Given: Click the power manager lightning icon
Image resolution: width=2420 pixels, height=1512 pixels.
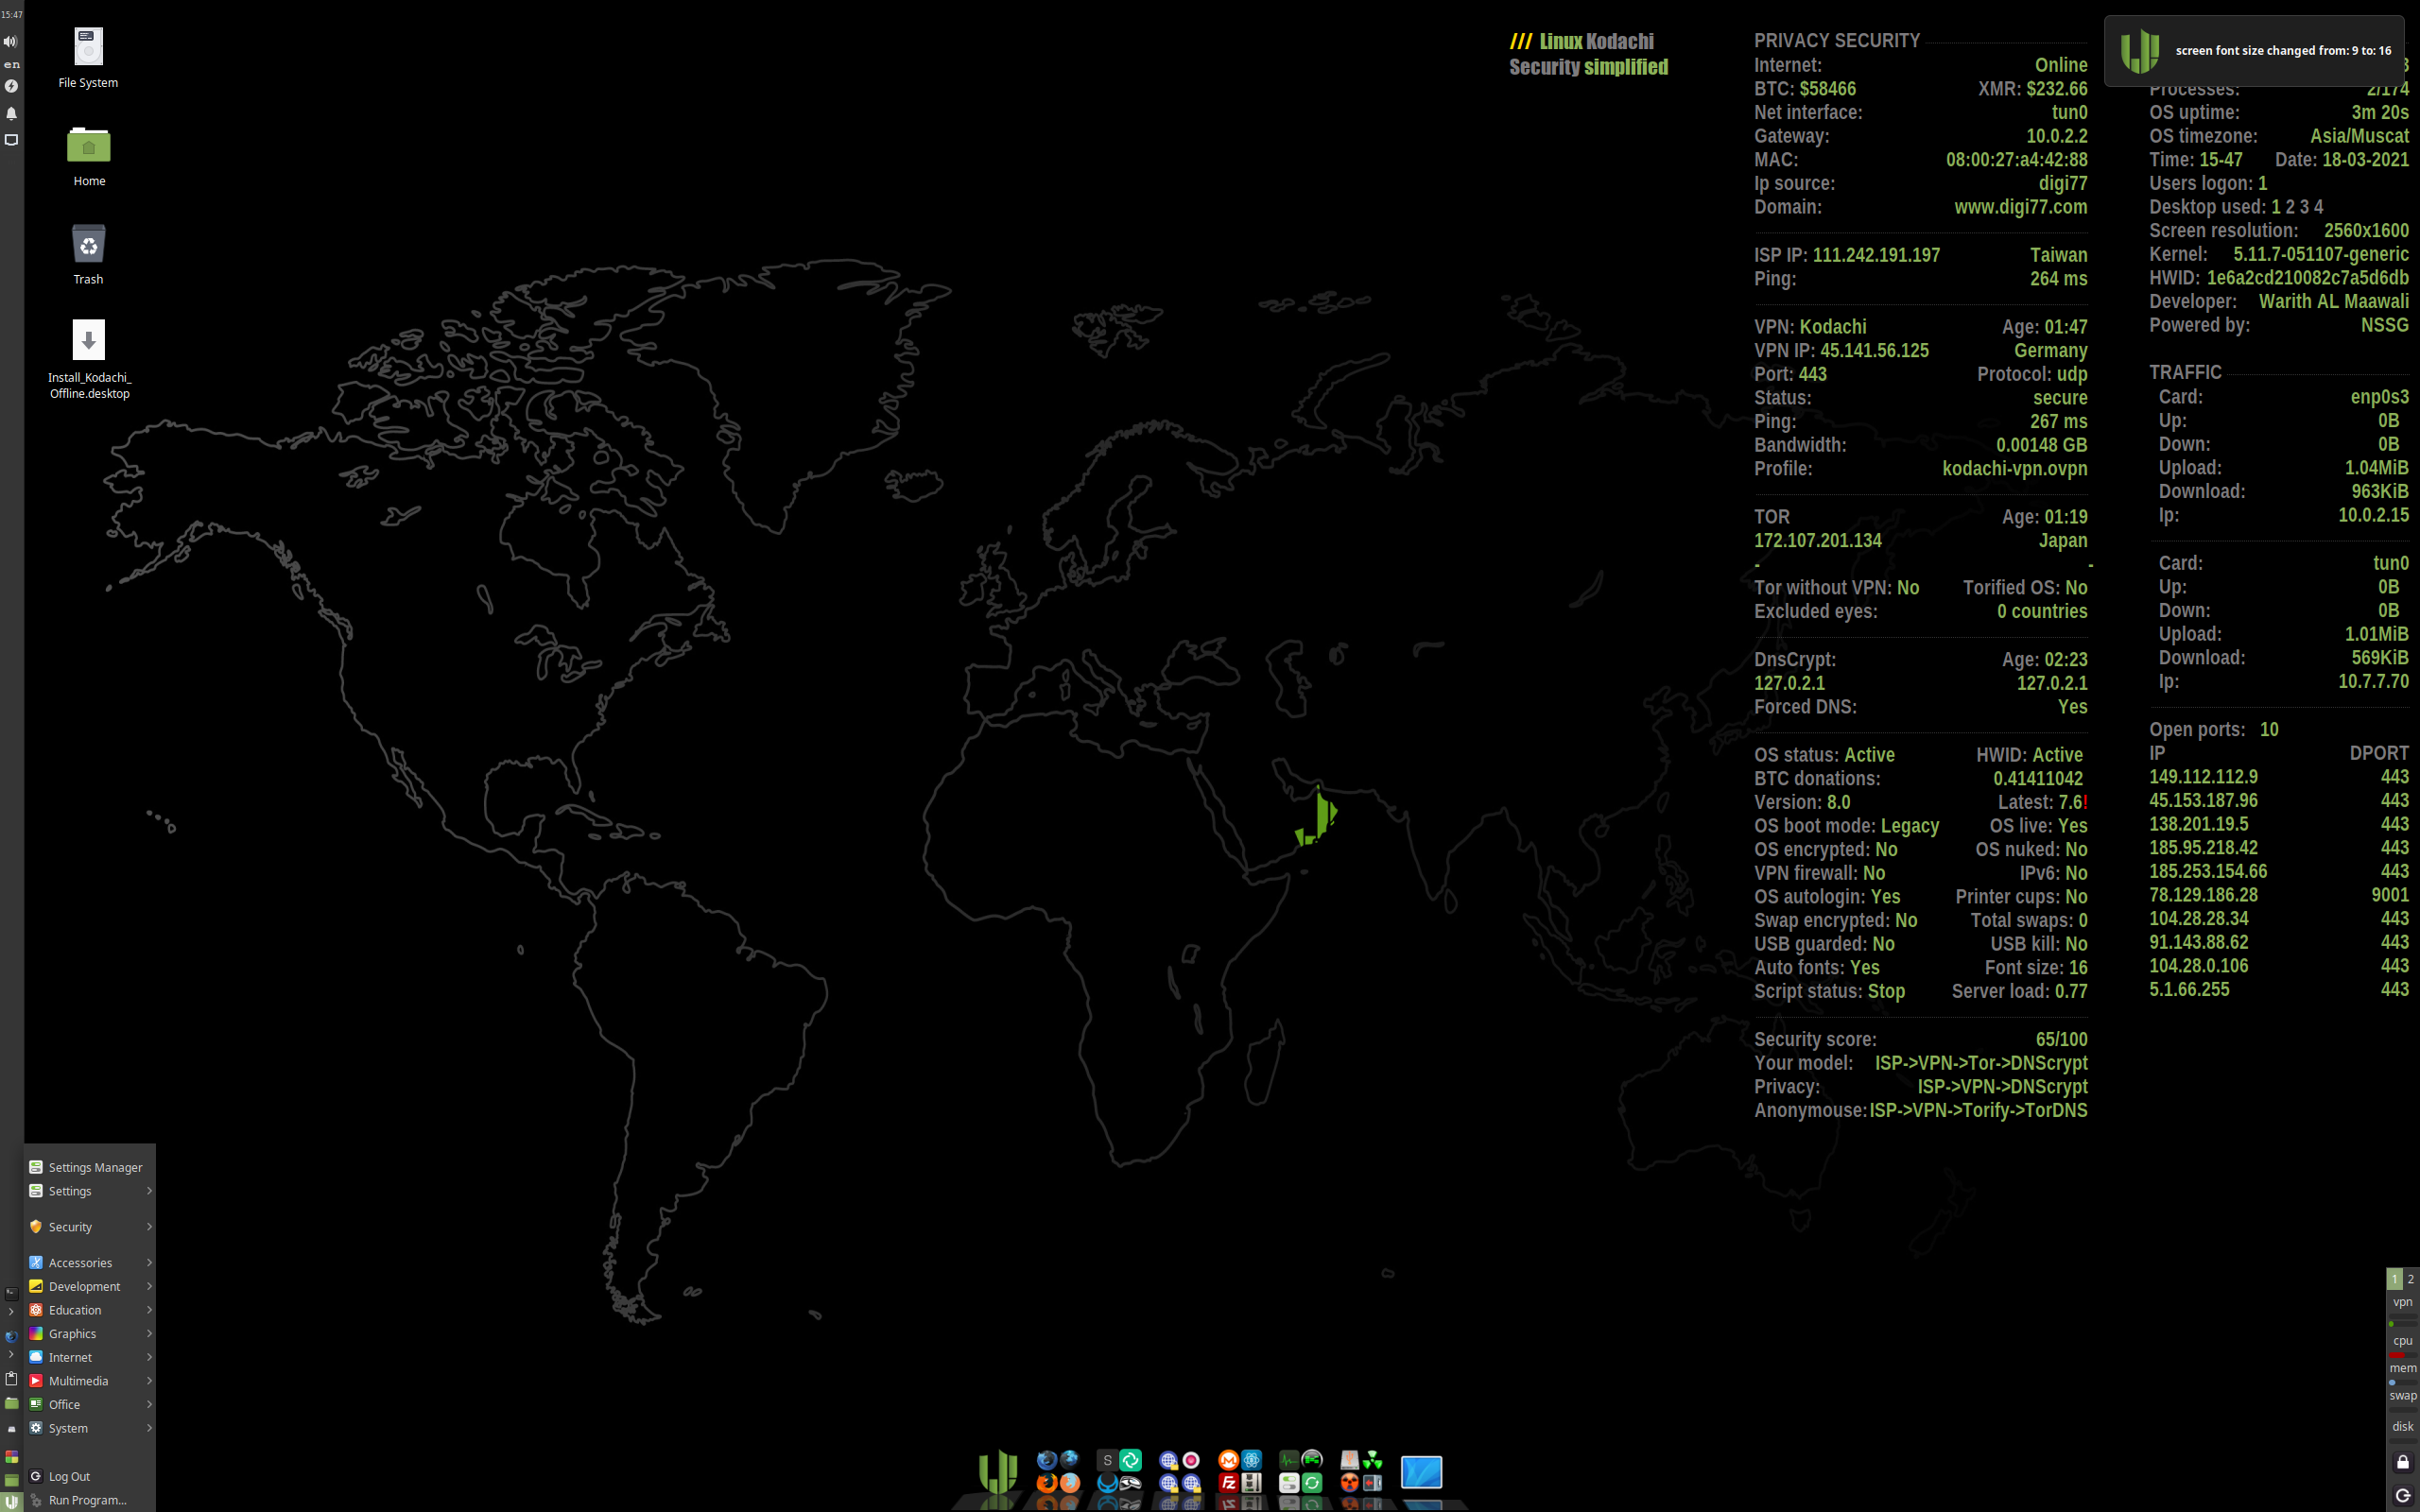Looking at the screenshot, I should pyautogui.click(x=11, y=86).
